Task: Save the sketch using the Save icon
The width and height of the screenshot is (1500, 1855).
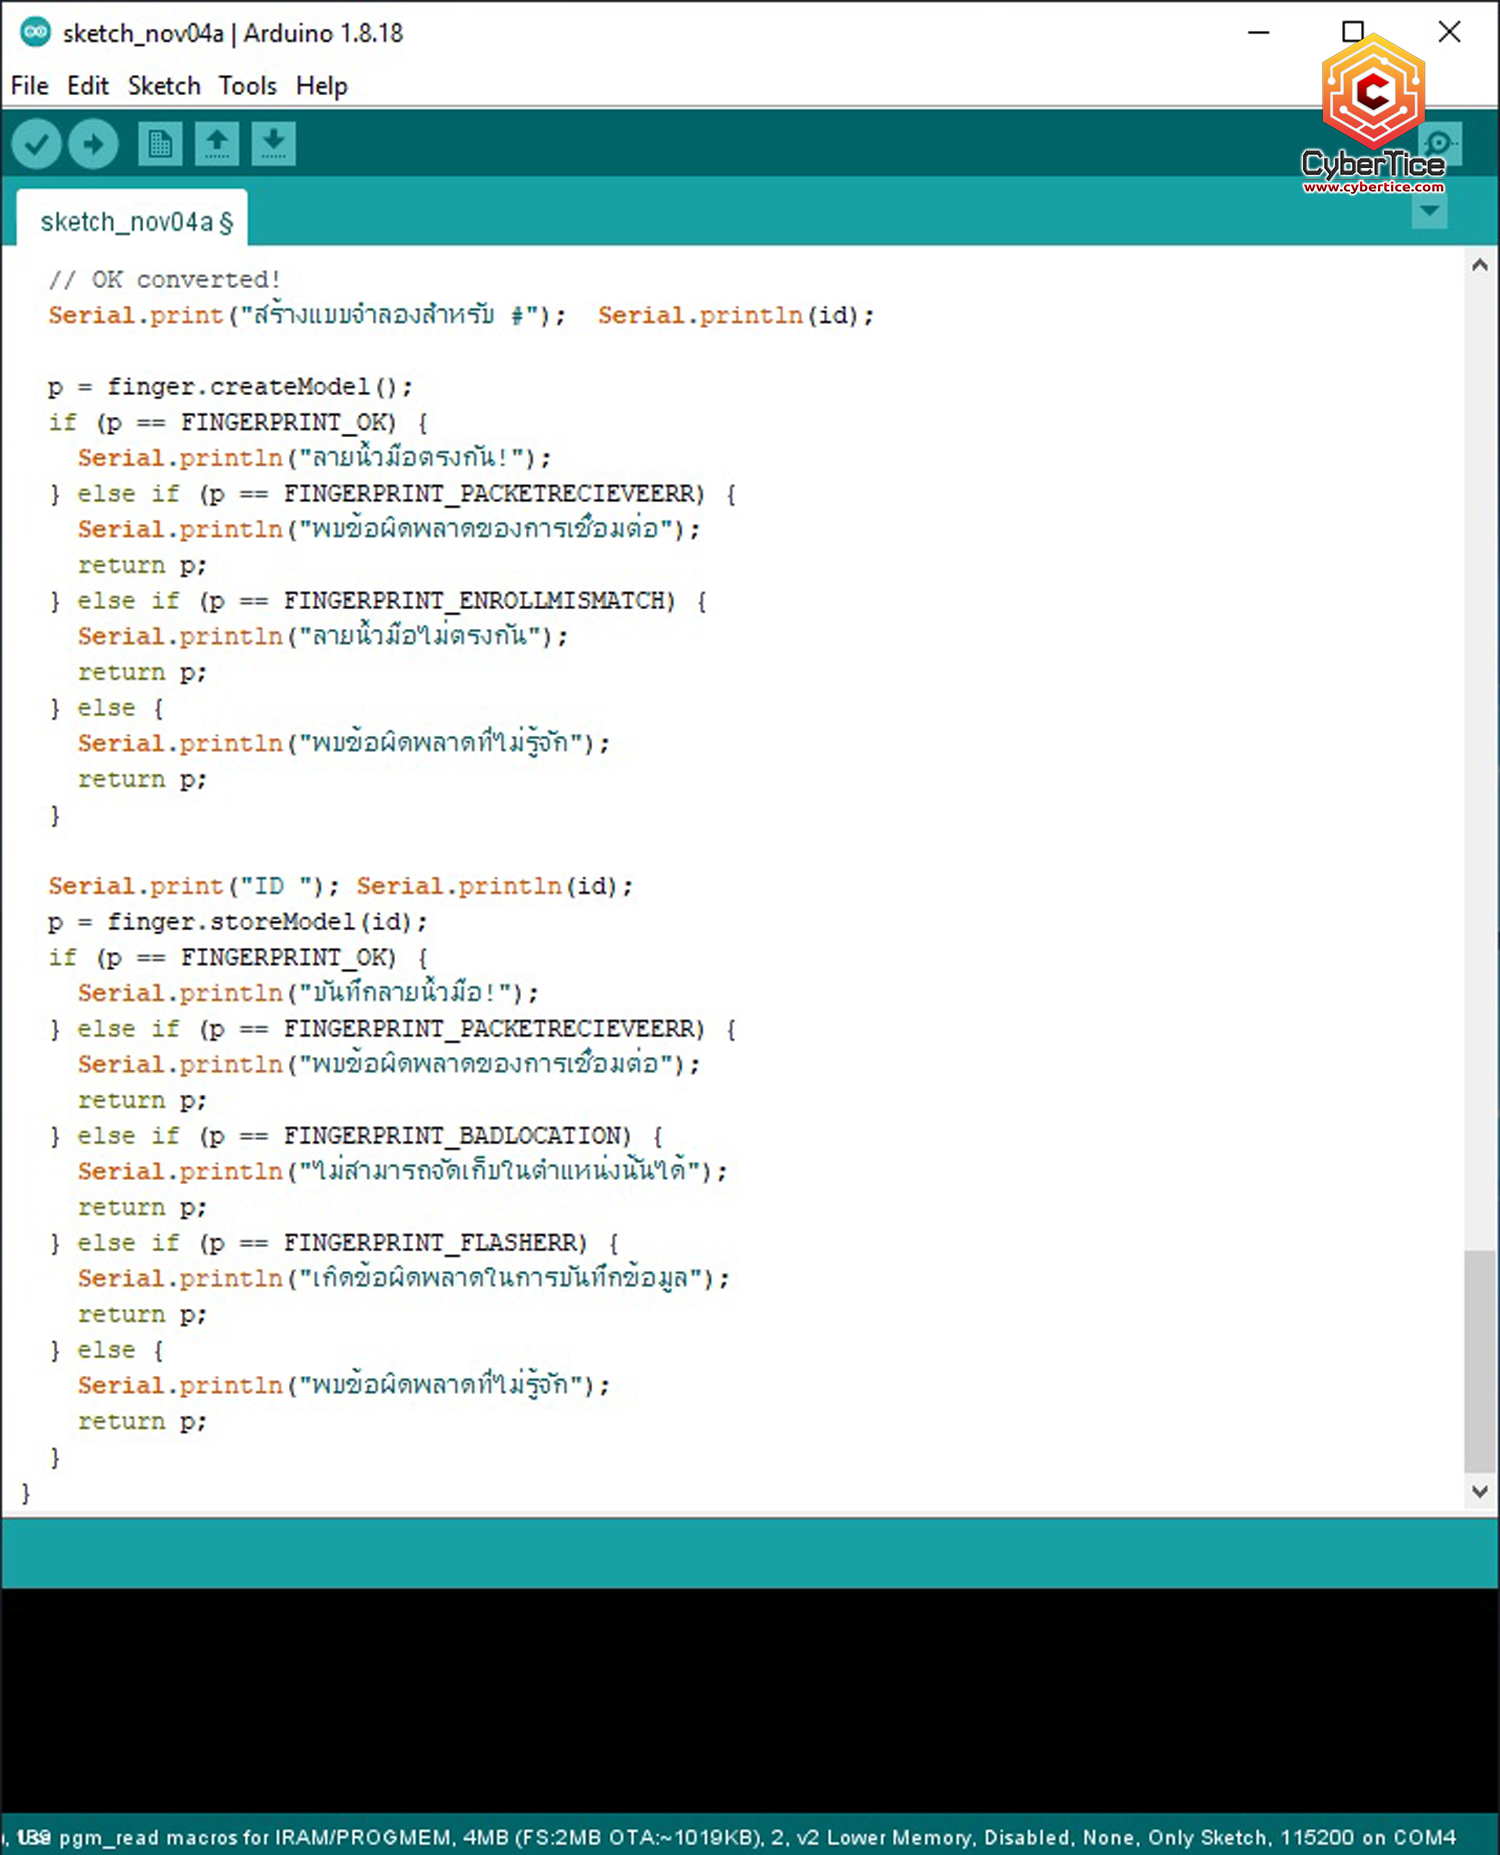Action: (273, 144)
